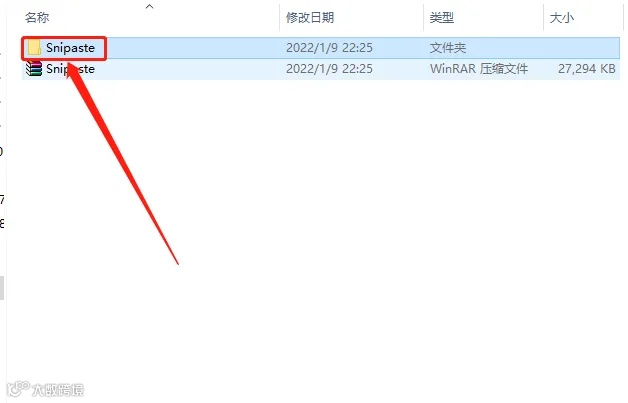Sort files by 名称 column header
The width and height of the screenshot is (628, 403).
point(37,18)
